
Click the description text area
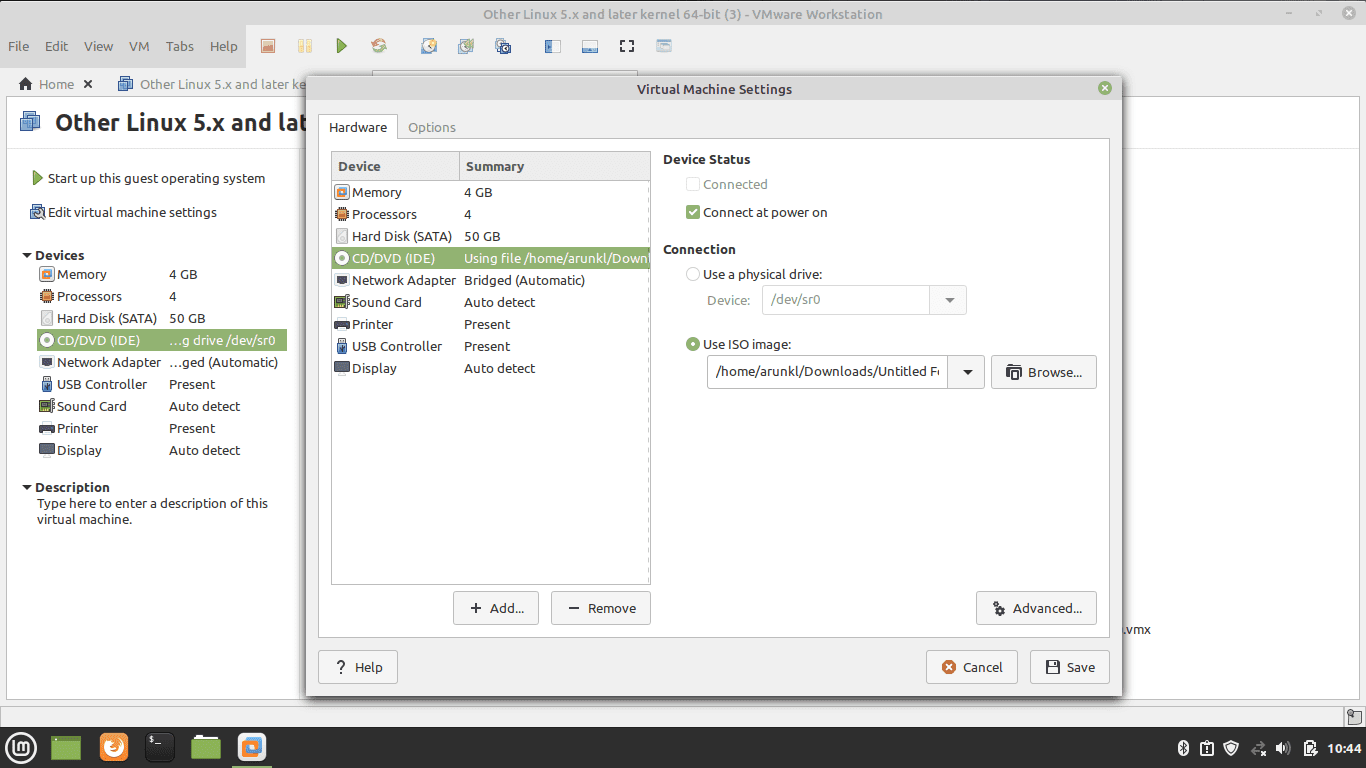pyautogui.click(x=153, y=511)
